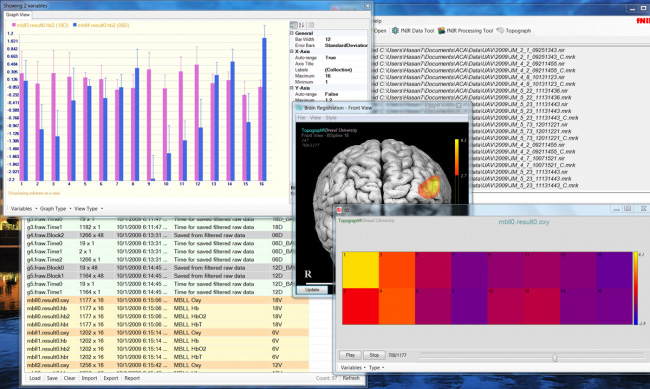Select the mbll0.result0.hb2 row
The width and height of the screenshot is (650, 389).
click(167, 316)
